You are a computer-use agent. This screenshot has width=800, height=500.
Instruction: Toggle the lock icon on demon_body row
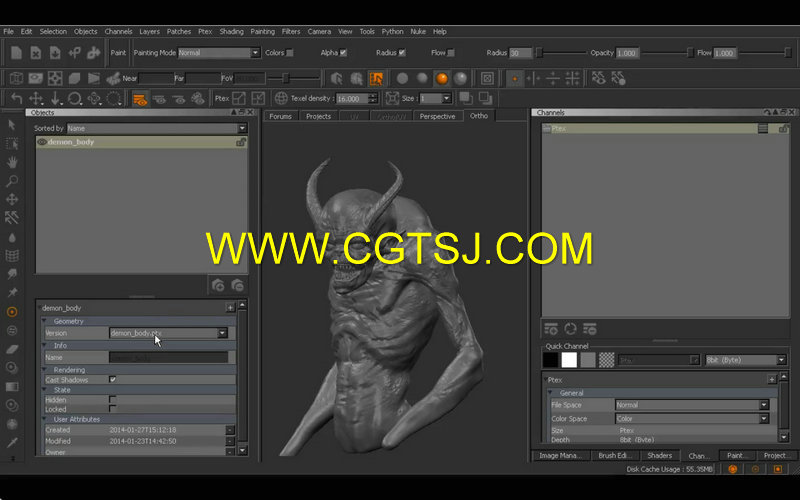coord(240,142)
